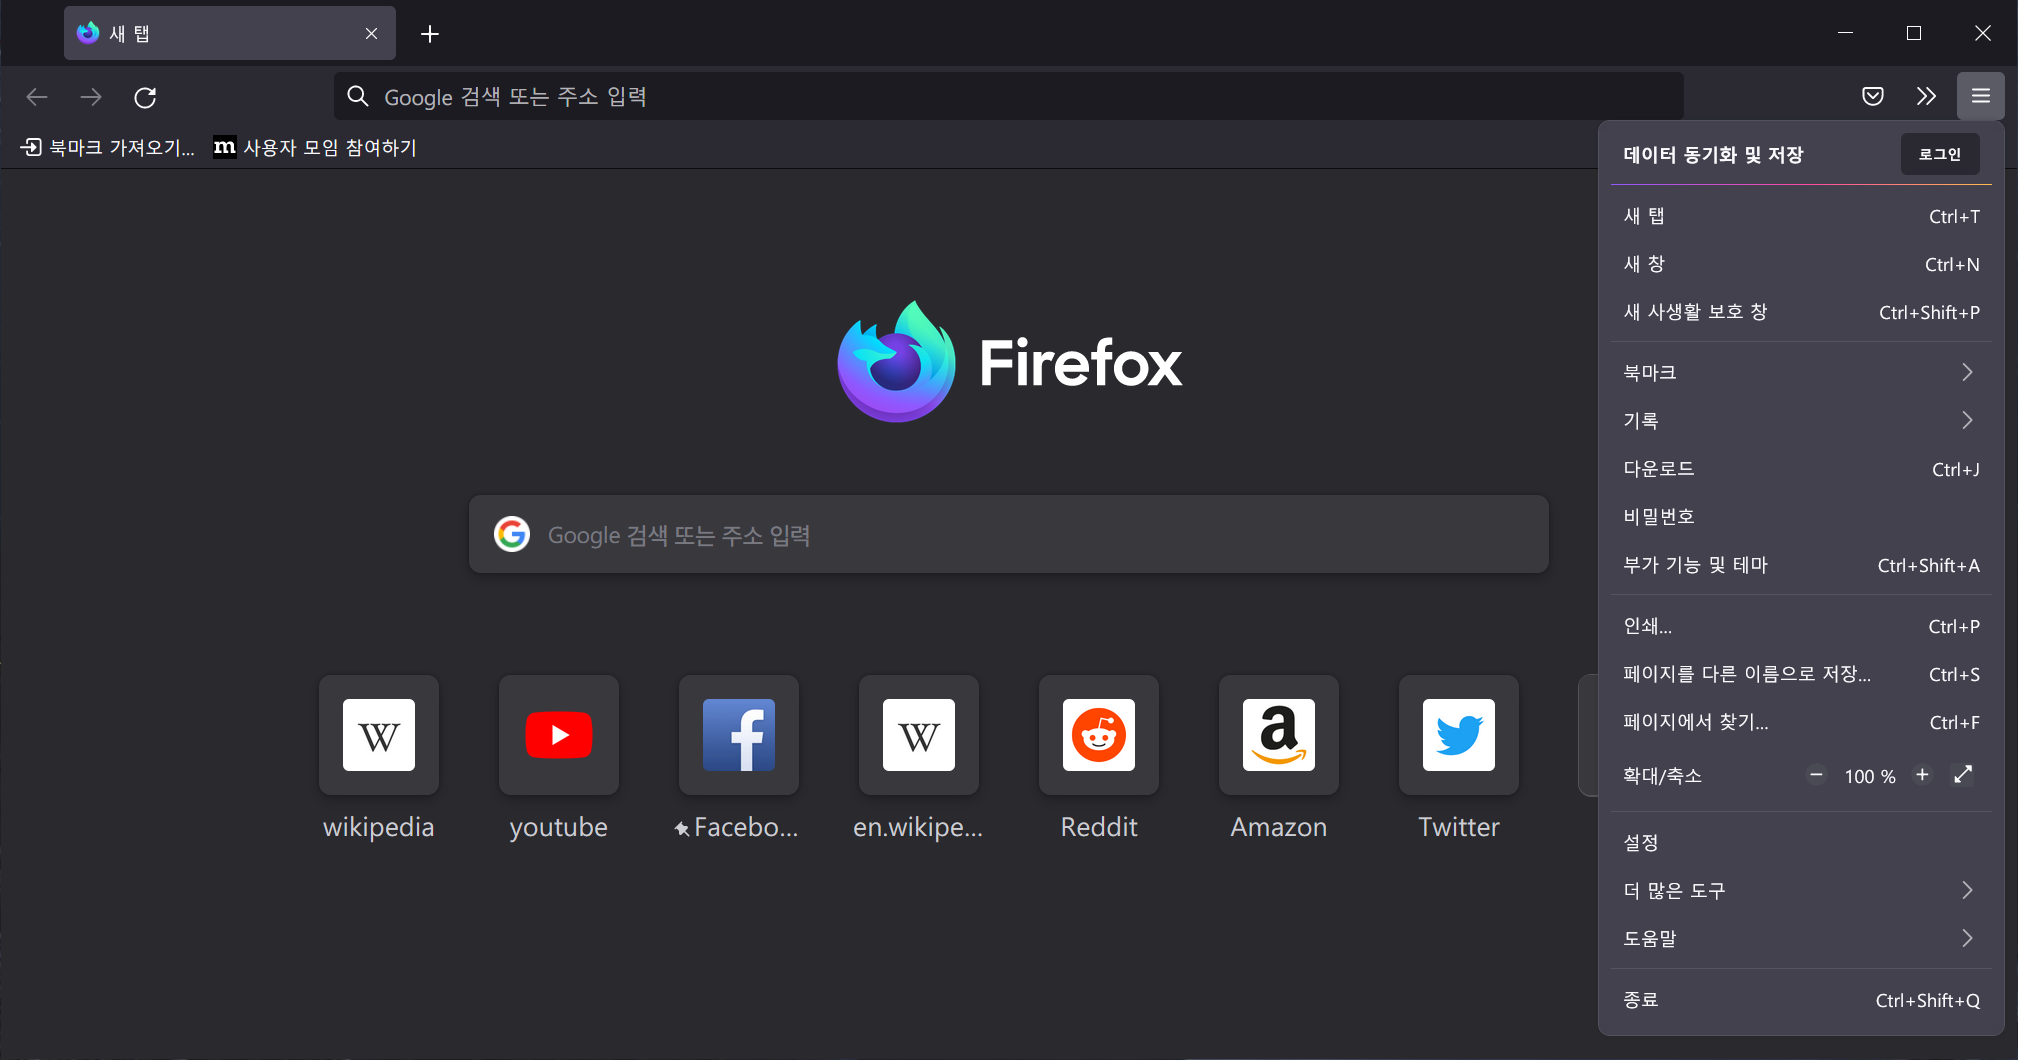Click the Forward navigation arrow
2018x1060 pixels.
91,97
